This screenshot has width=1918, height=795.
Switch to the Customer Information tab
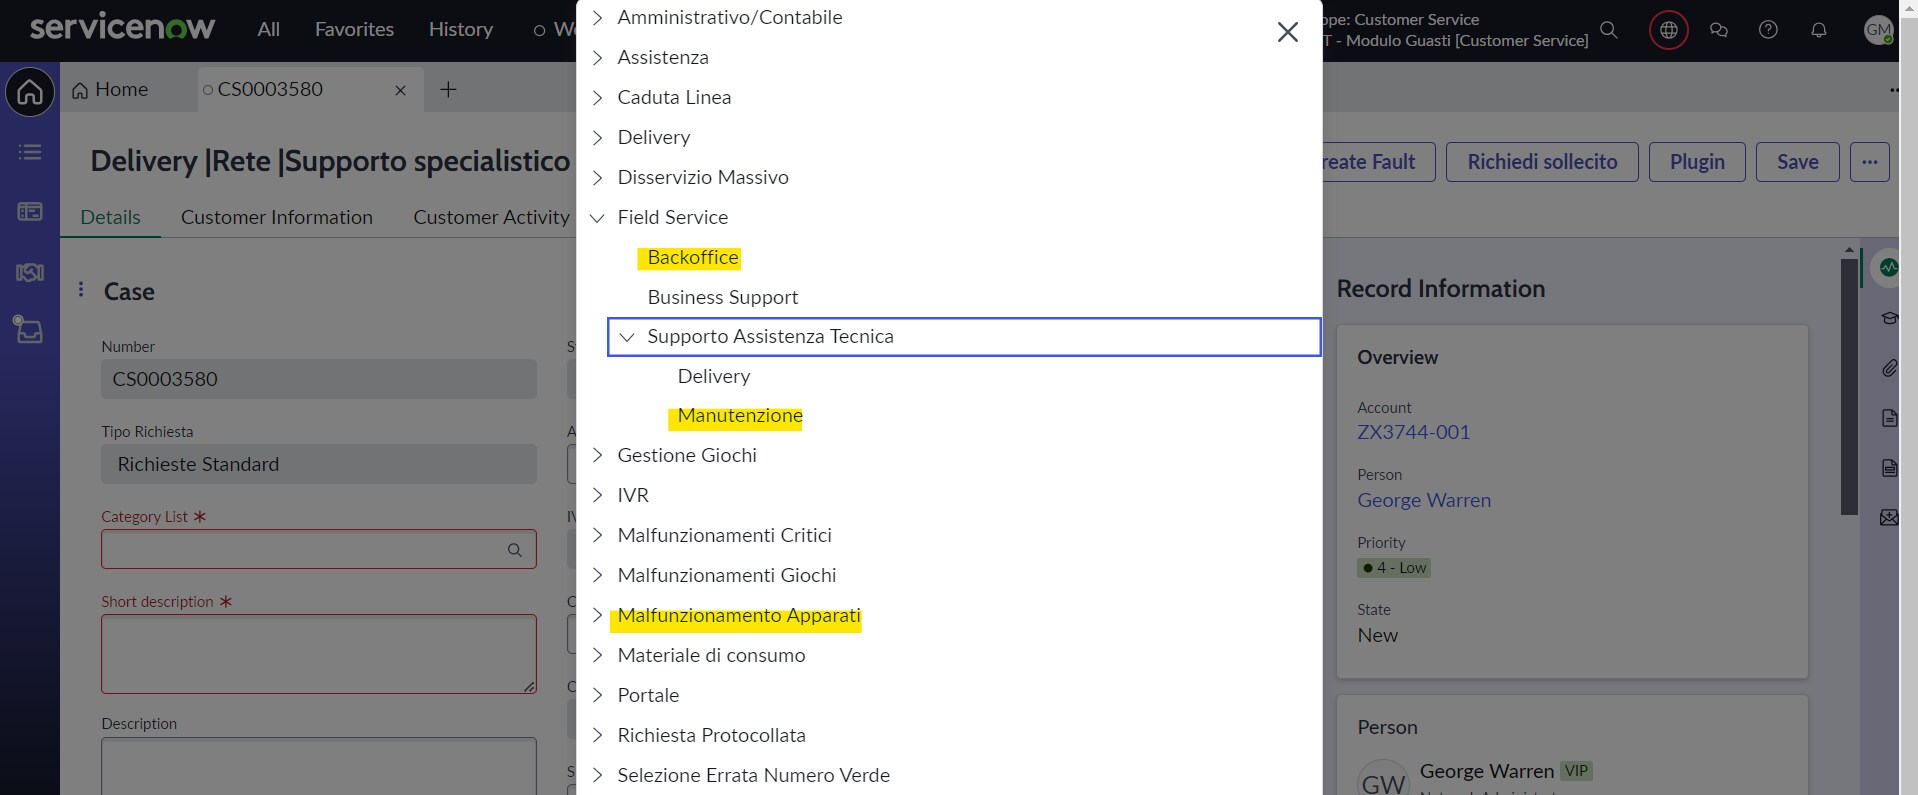pyautogui.click(x=277, y=217)
